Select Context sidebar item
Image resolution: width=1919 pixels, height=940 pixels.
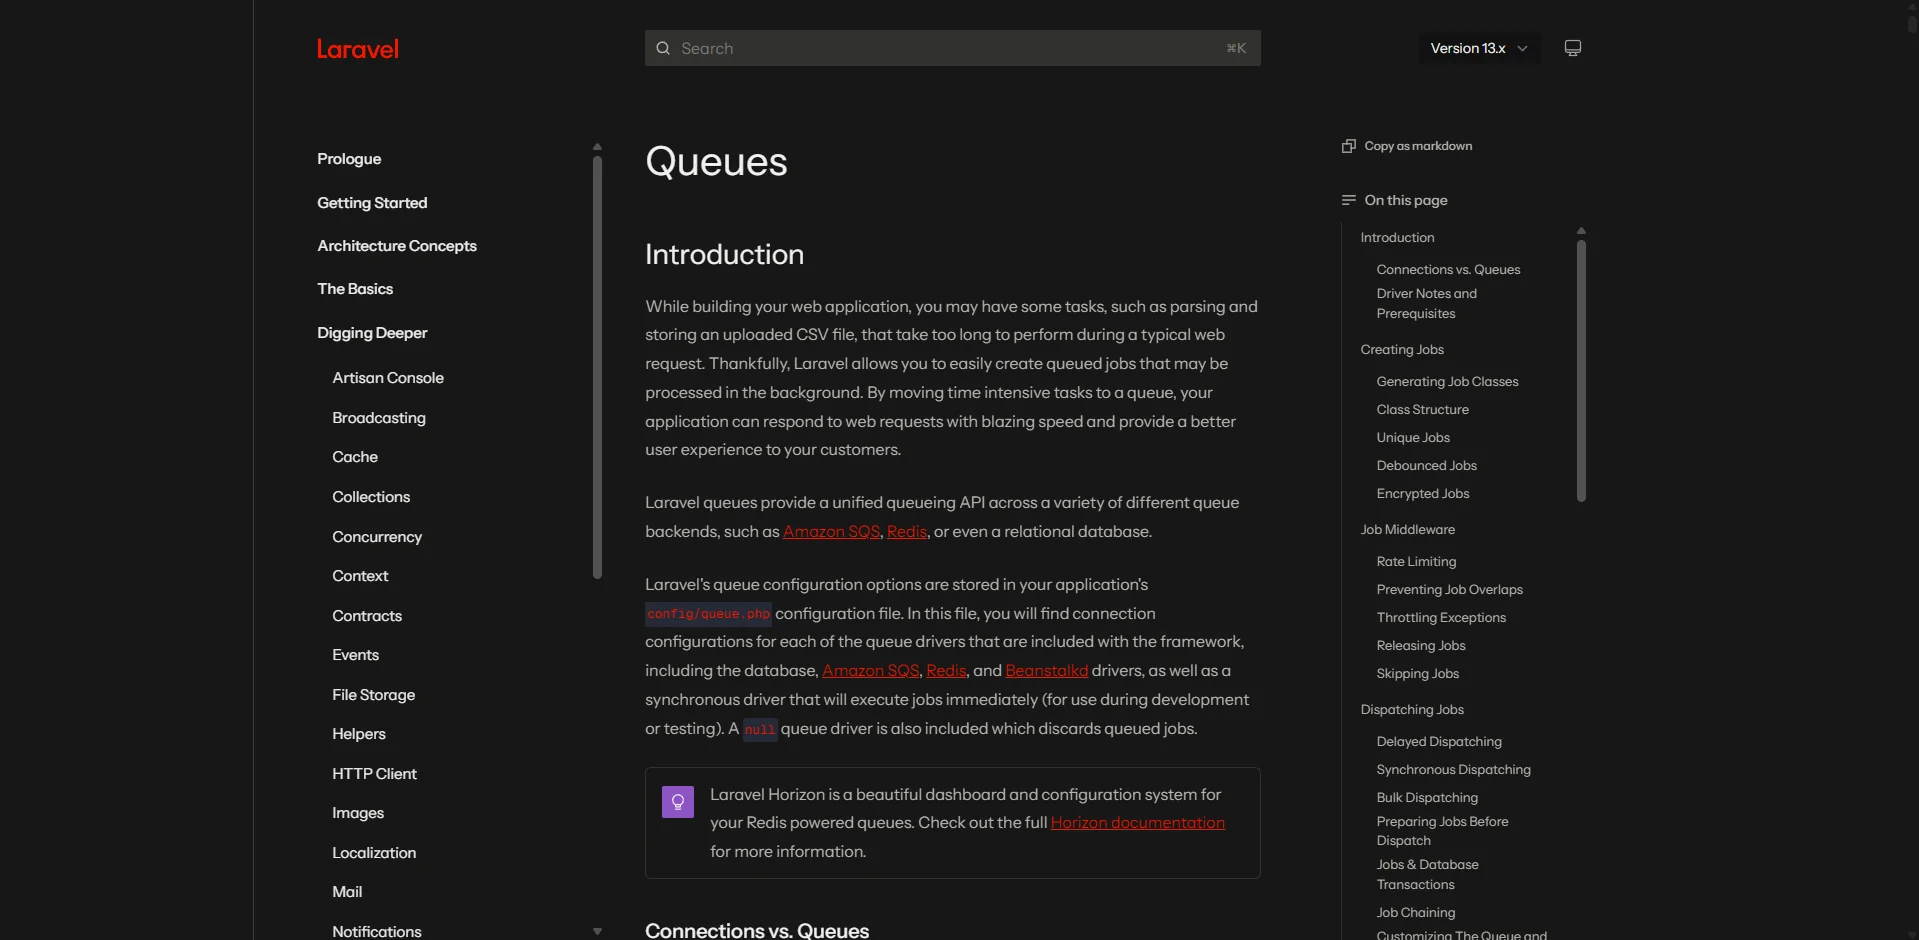pyautogui.click(x=360, y=576)
